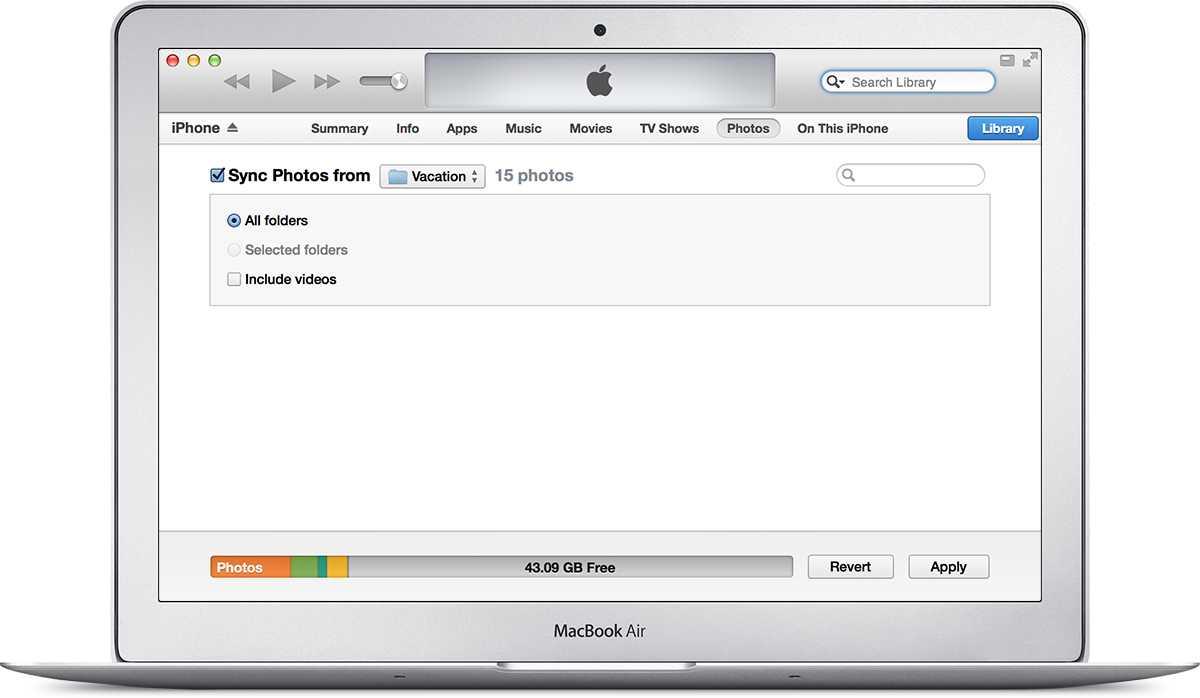This screenshot has height=698, width=1200.
Task: Choose the Selected folders radio button
Action: (x=234, y=250)
